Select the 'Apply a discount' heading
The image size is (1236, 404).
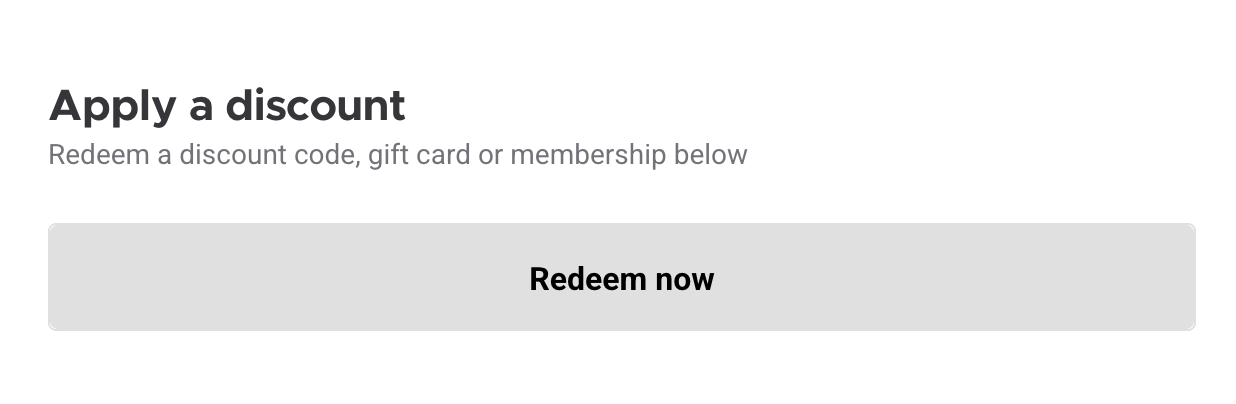pos(227,106)
